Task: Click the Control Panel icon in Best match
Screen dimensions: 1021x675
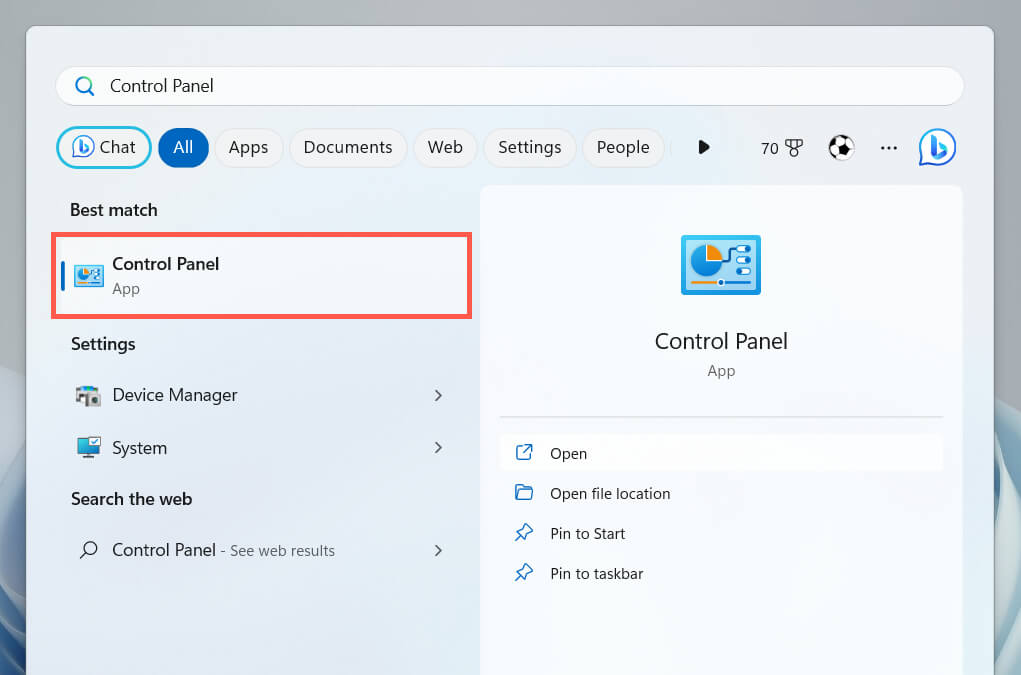Action: (89, 275)
